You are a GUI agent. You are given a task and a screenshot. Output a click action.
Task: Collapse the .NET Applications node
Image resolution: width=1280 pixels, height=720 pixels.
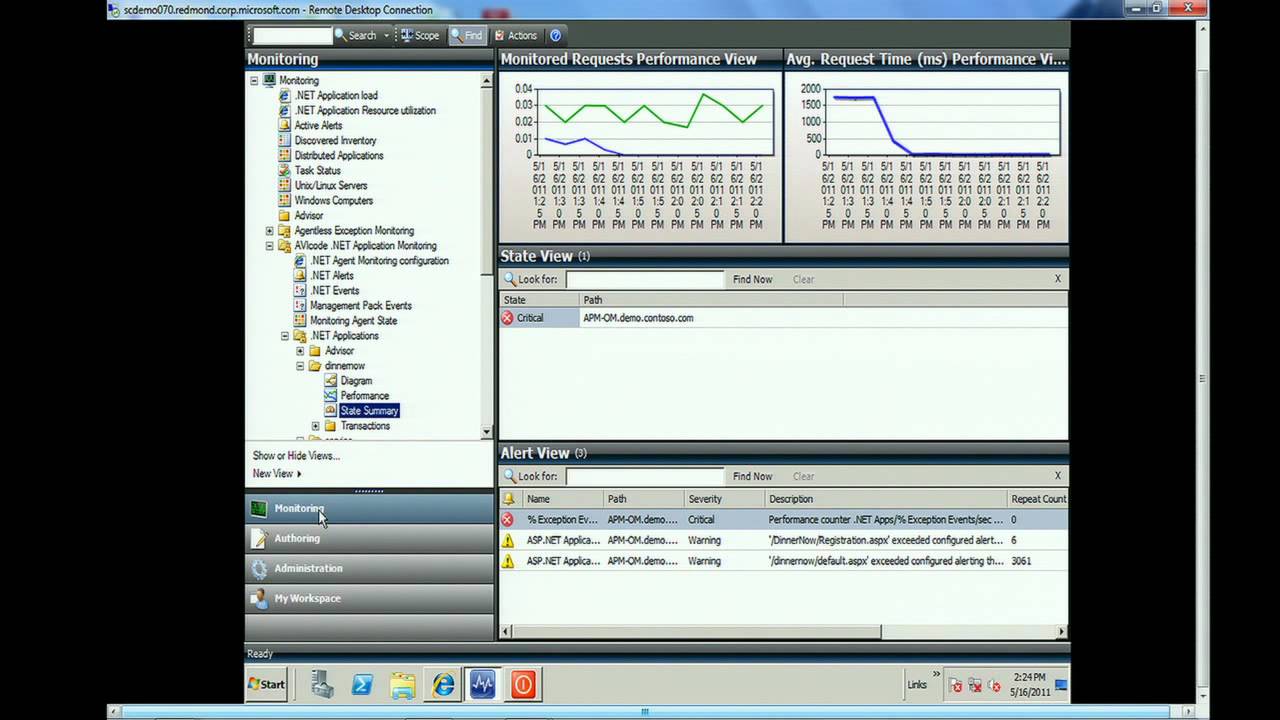point(285,335)
